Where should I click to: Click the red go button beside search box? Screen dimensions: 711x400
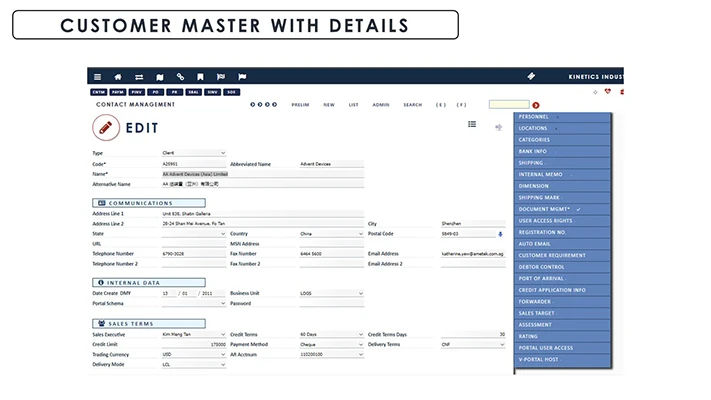536,105
